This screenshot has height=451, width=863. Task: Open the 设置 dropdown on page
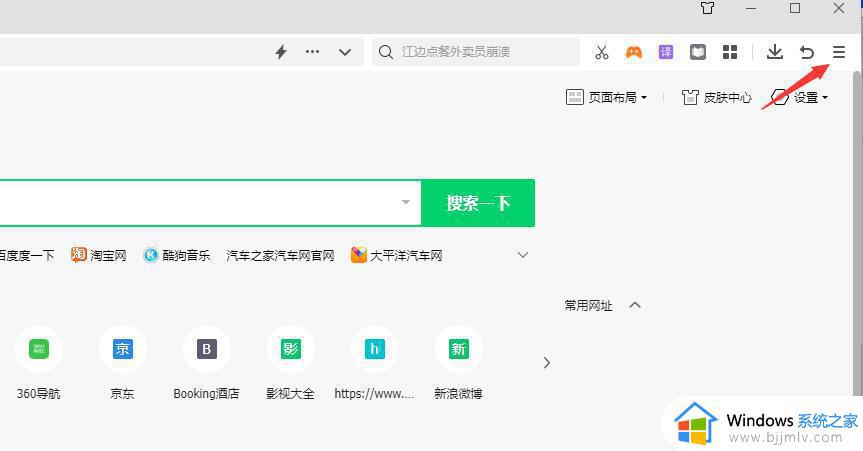click(800, 97)
